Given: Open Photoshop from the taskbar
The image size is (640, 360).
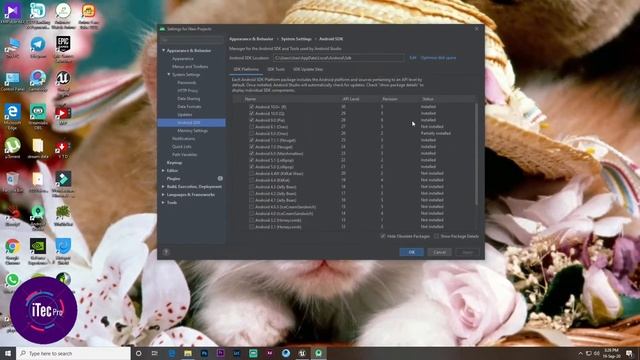Looking at the screenshot, I should coord(204,353).
